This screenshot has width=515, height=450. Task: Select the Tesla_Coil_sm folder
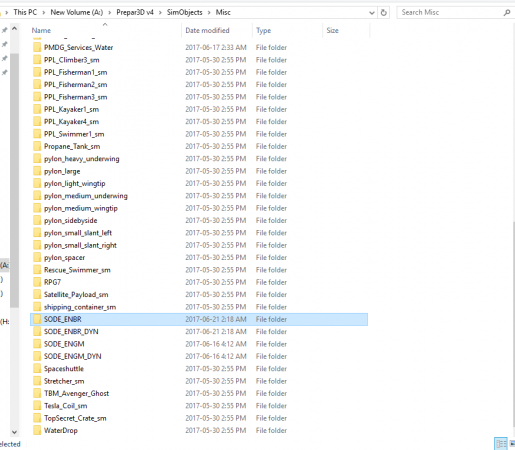(199, 406)
